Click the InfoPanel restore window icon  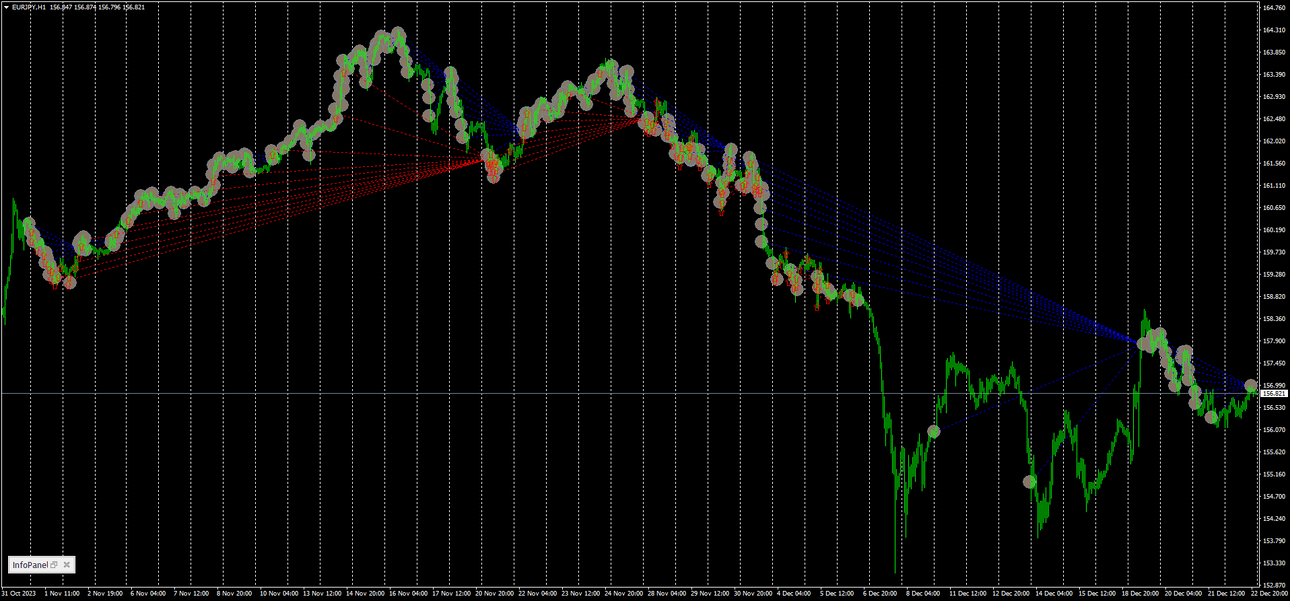[x=54, y=565]
